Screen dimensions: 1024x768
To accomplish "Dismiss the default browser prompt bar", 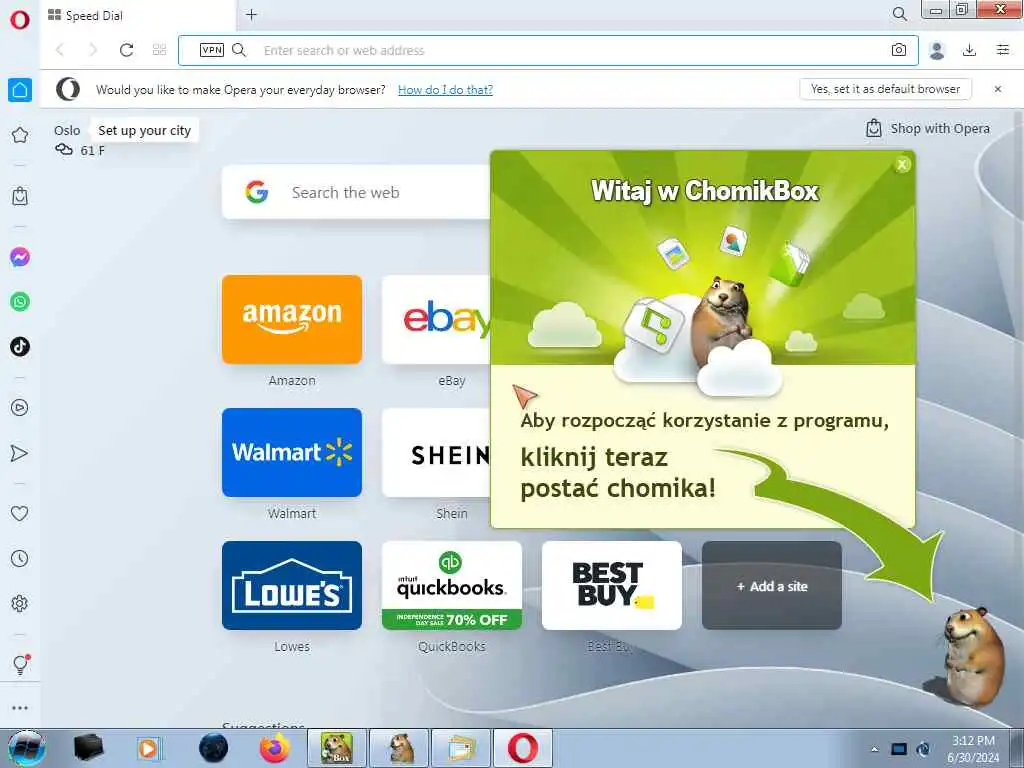I will 998,89.
